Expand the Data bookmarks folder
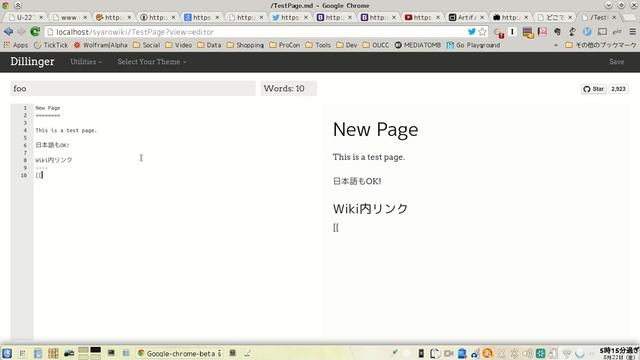Screen dimensions: 640x360 click(209, 45)
